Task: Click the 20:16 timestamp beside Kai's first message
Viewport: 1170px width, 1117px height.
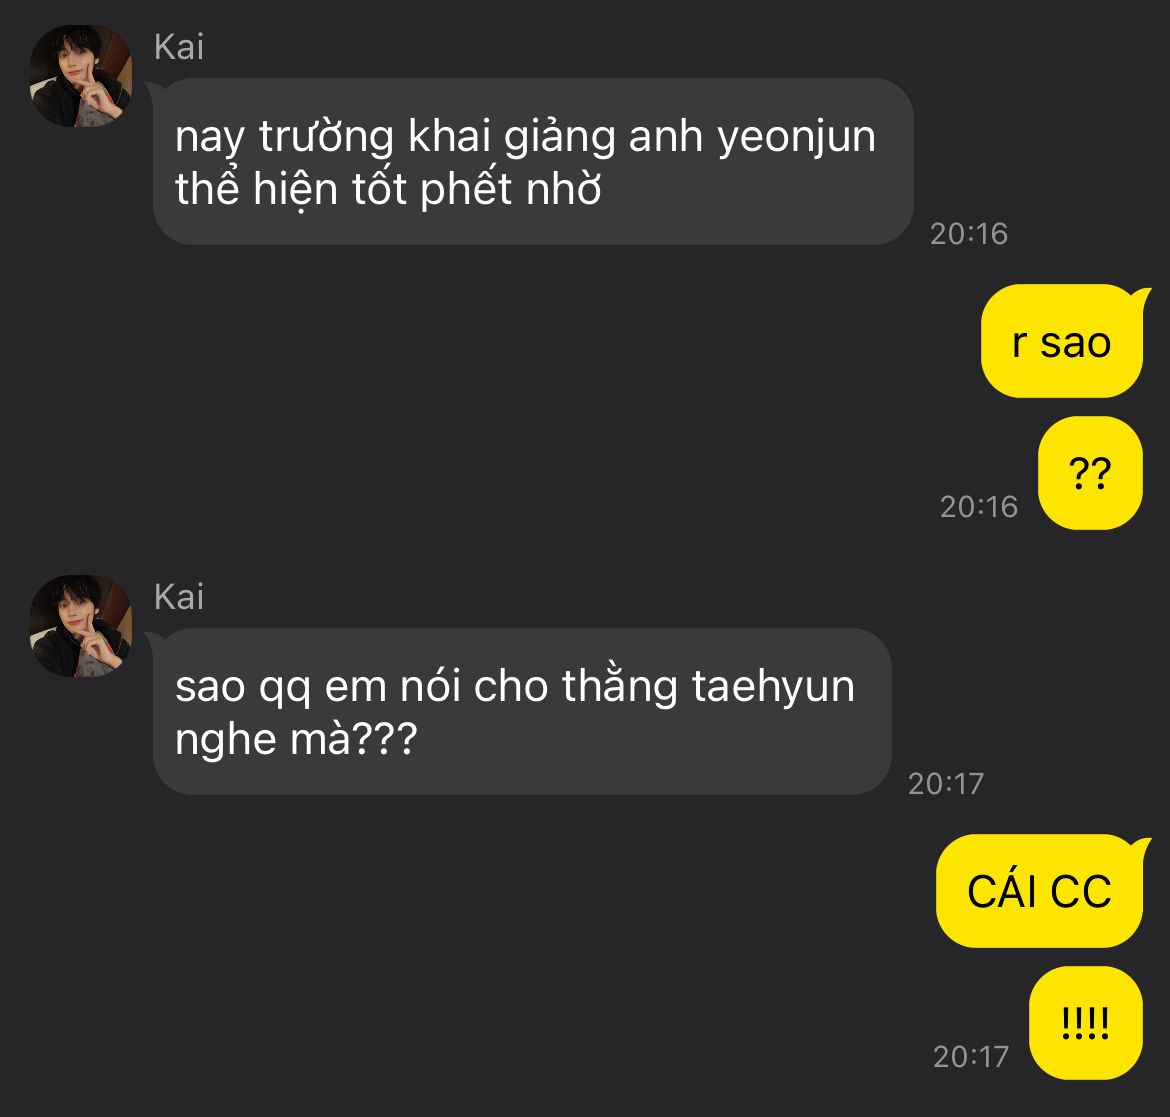Action: coord(969,234)
